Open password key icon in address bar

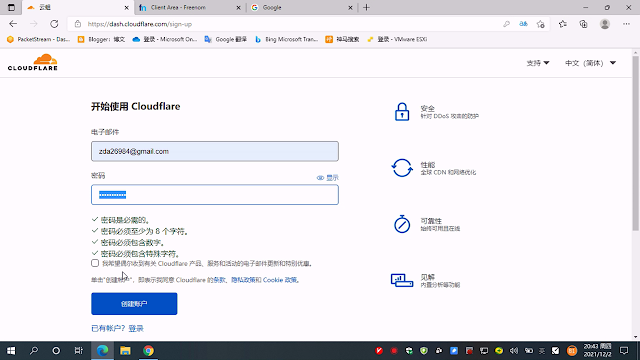tap(506, 24)
